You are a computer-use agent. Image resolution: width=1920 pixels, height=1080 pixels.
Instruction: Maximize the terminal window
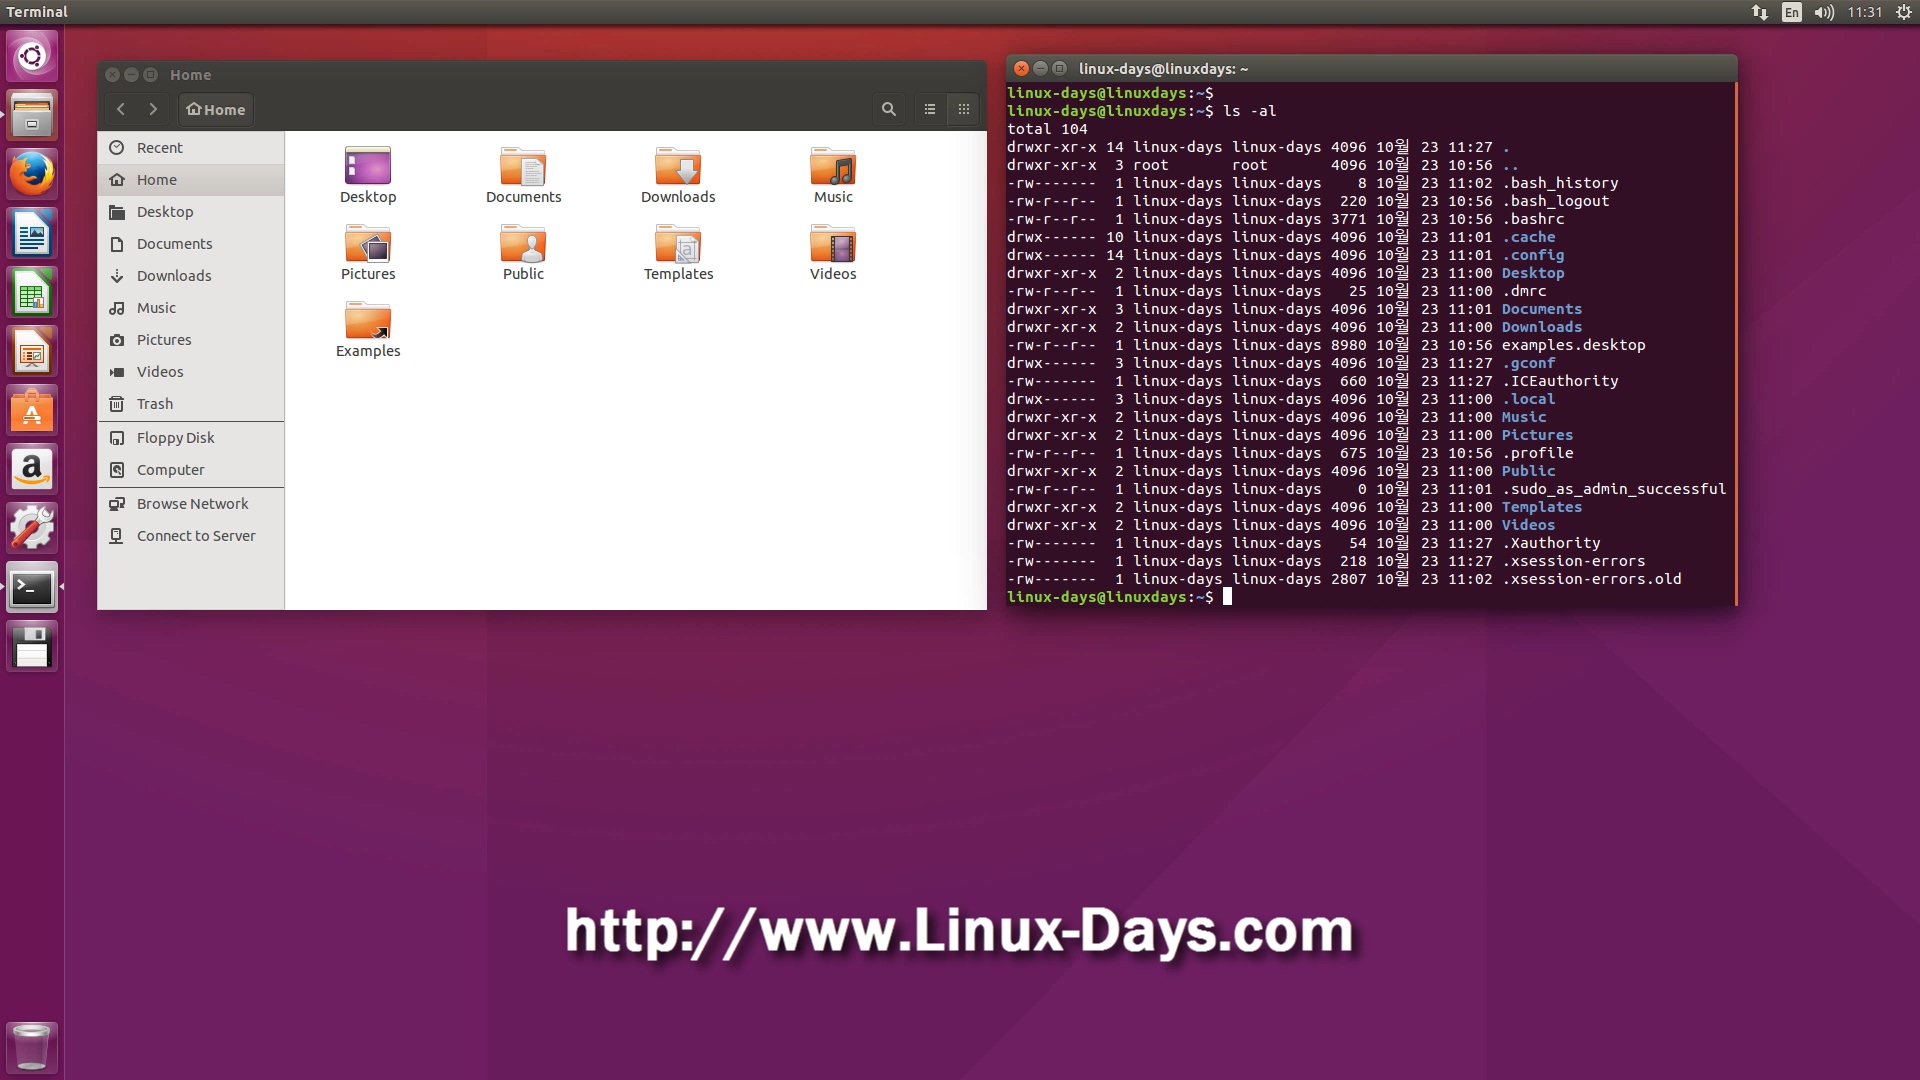tap(1059, 69)
